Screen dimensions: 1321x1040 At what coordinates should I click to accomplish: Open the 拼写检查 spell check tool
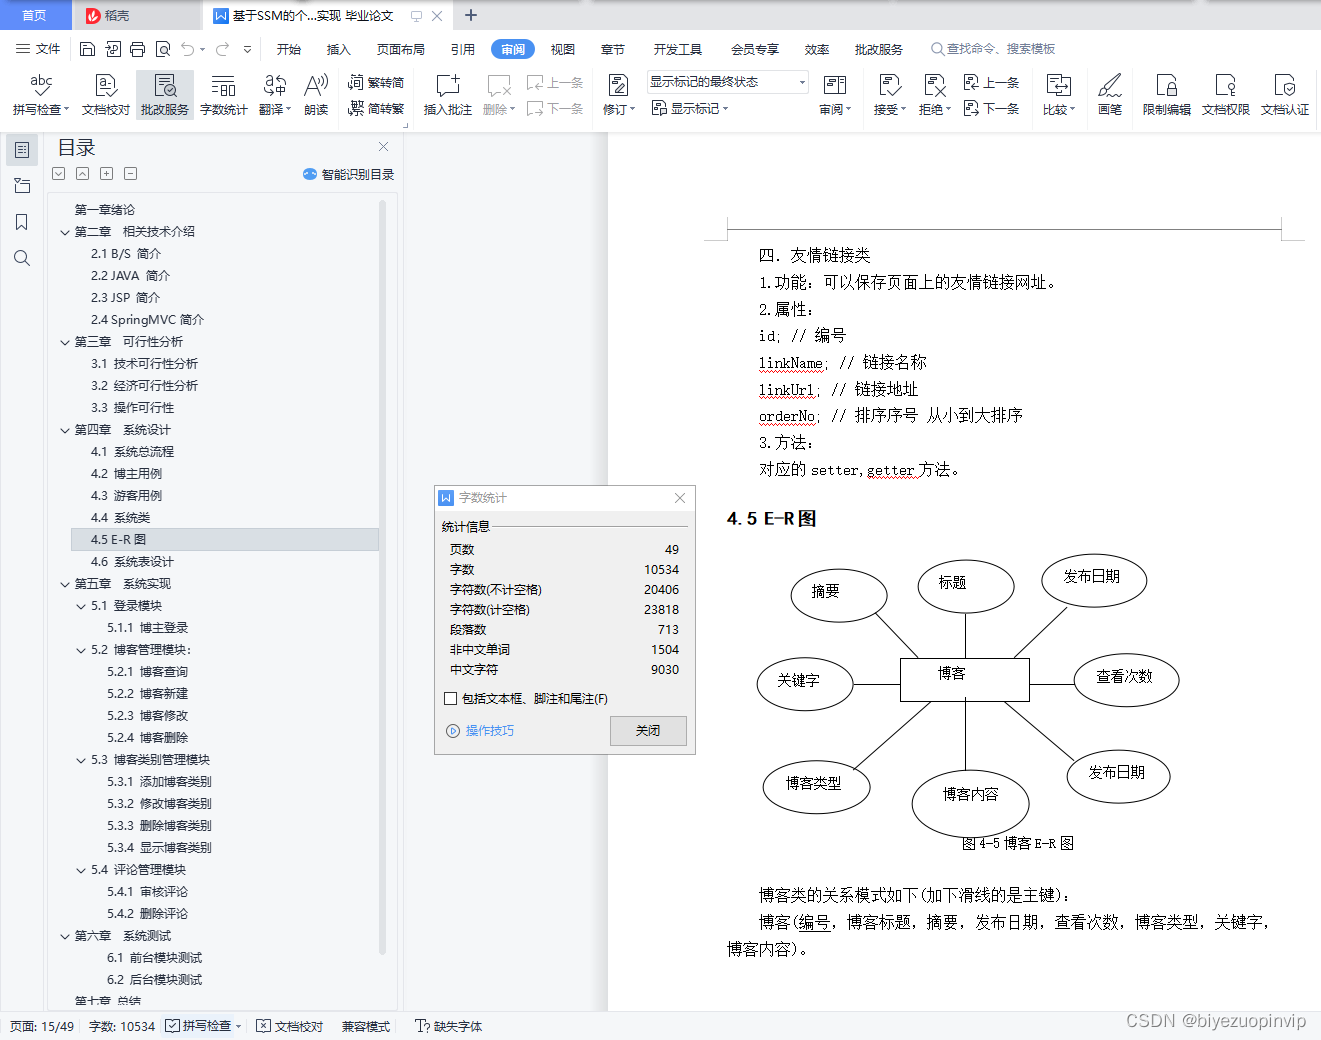pos(40,95)
